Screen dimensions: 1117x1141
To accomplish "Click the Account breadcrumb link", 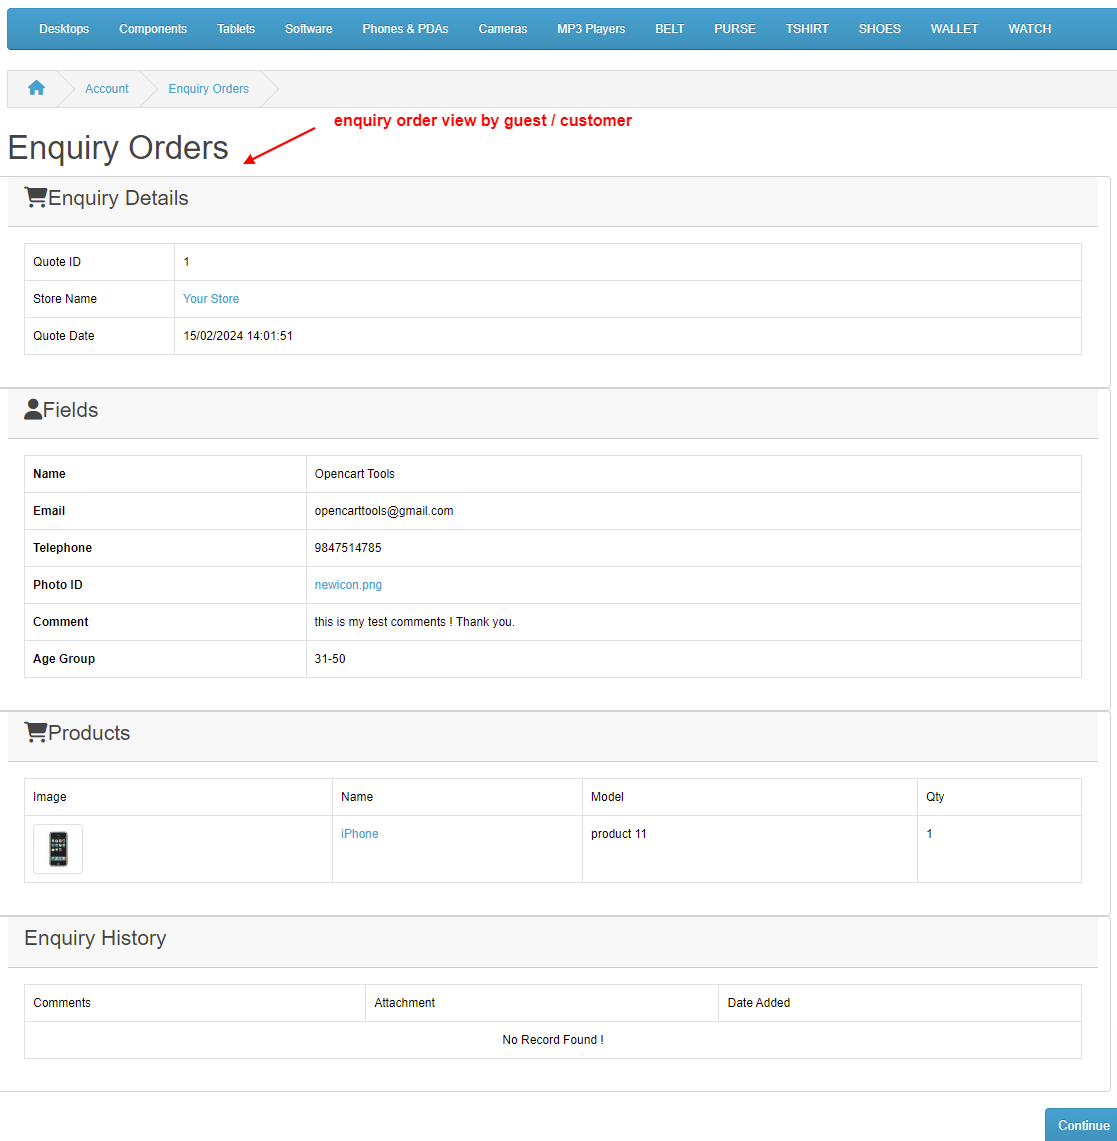I will tap(106, 89).
